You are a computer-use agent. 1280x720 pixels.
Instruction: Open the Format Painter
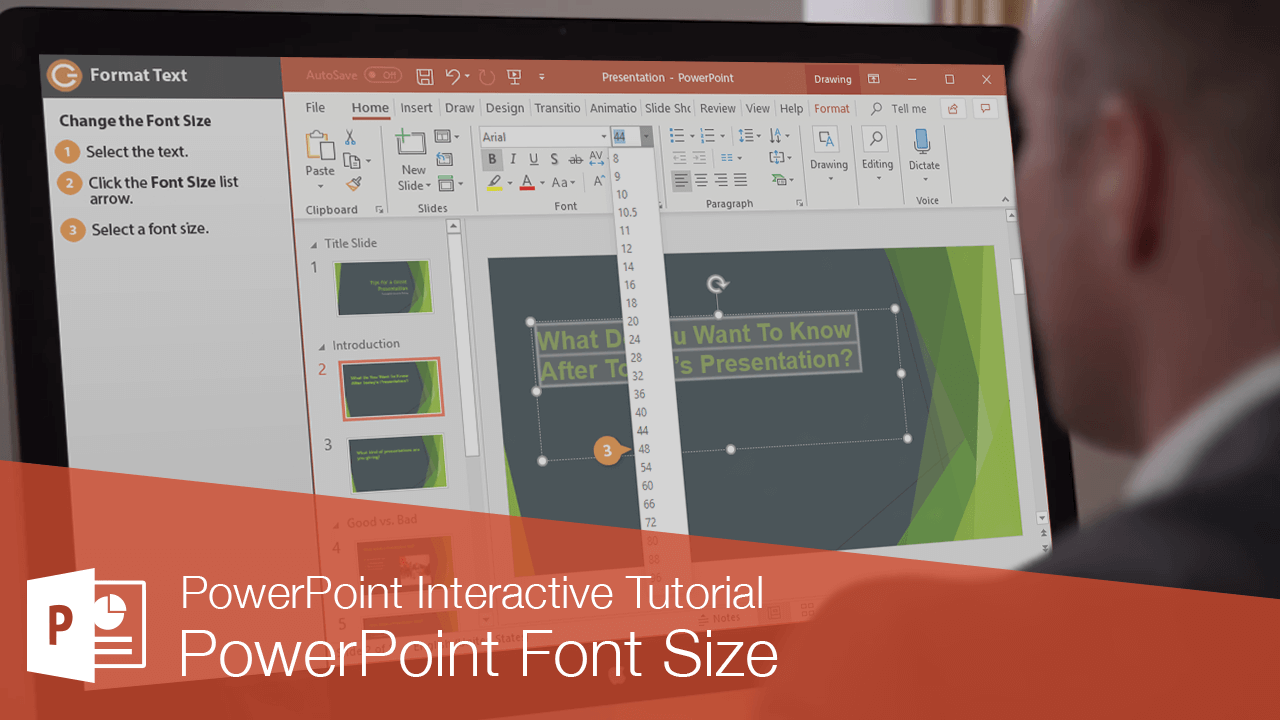coord(352,185)
